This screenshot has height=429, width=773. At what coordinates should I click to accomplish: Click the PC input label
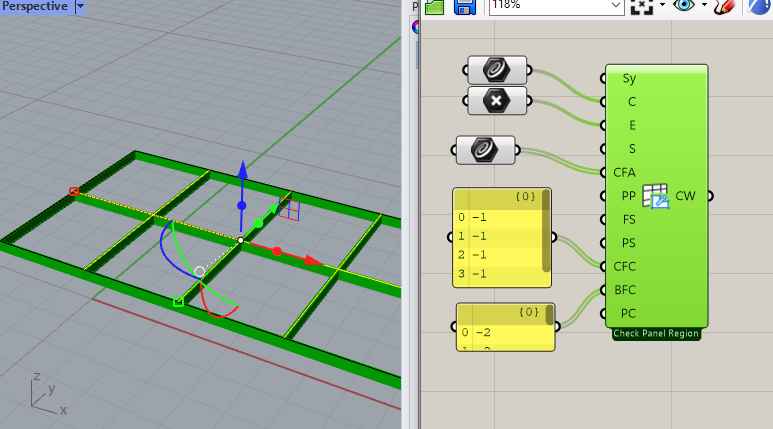(x=628, y=314)
